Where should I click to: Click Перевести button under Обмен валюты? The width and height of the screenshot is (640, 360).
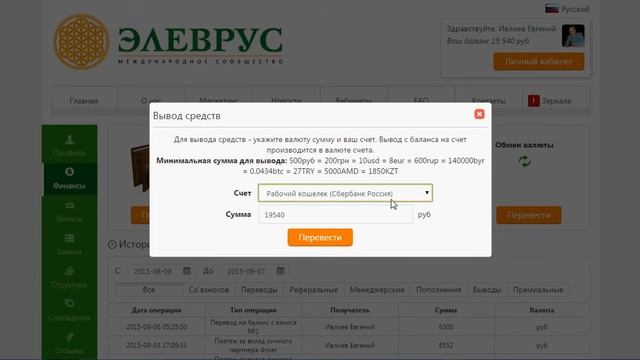click(x=529, y=215)
